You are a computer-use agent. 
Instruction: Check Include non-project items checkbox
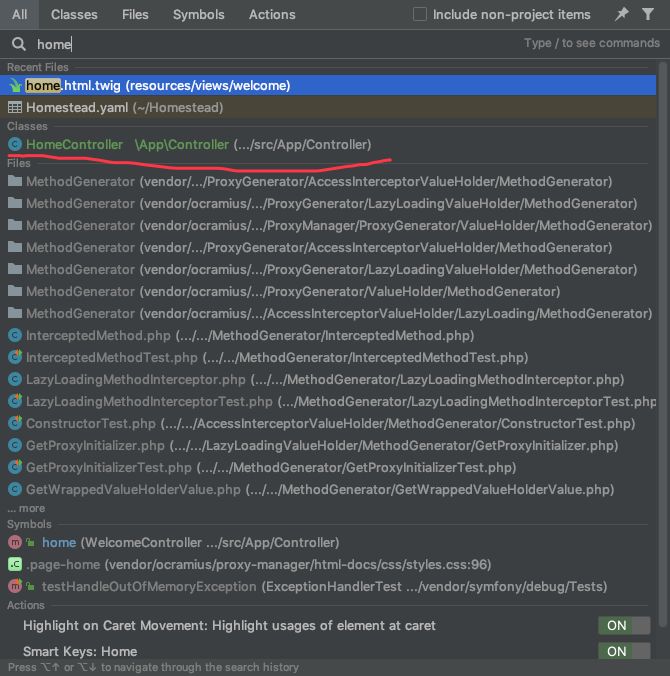420,15
